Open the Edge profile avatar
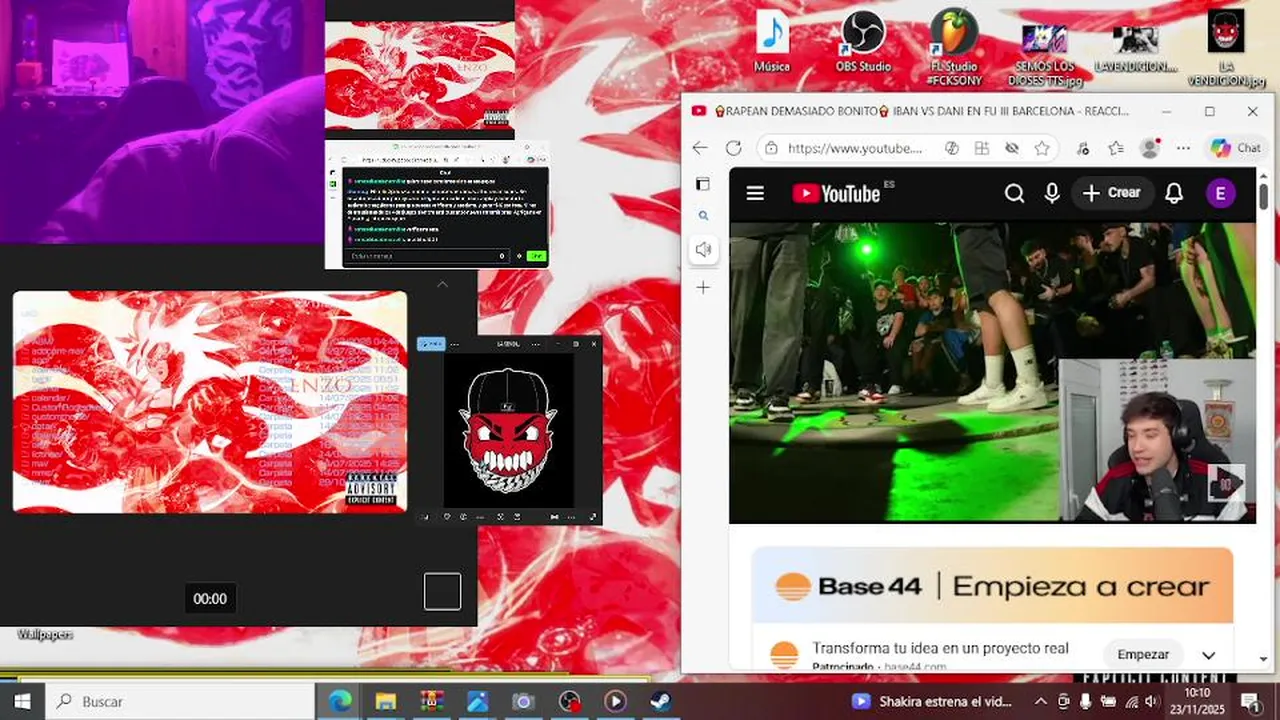Viewport: 1280px width, 720px height. click(x=1150, y=148)
